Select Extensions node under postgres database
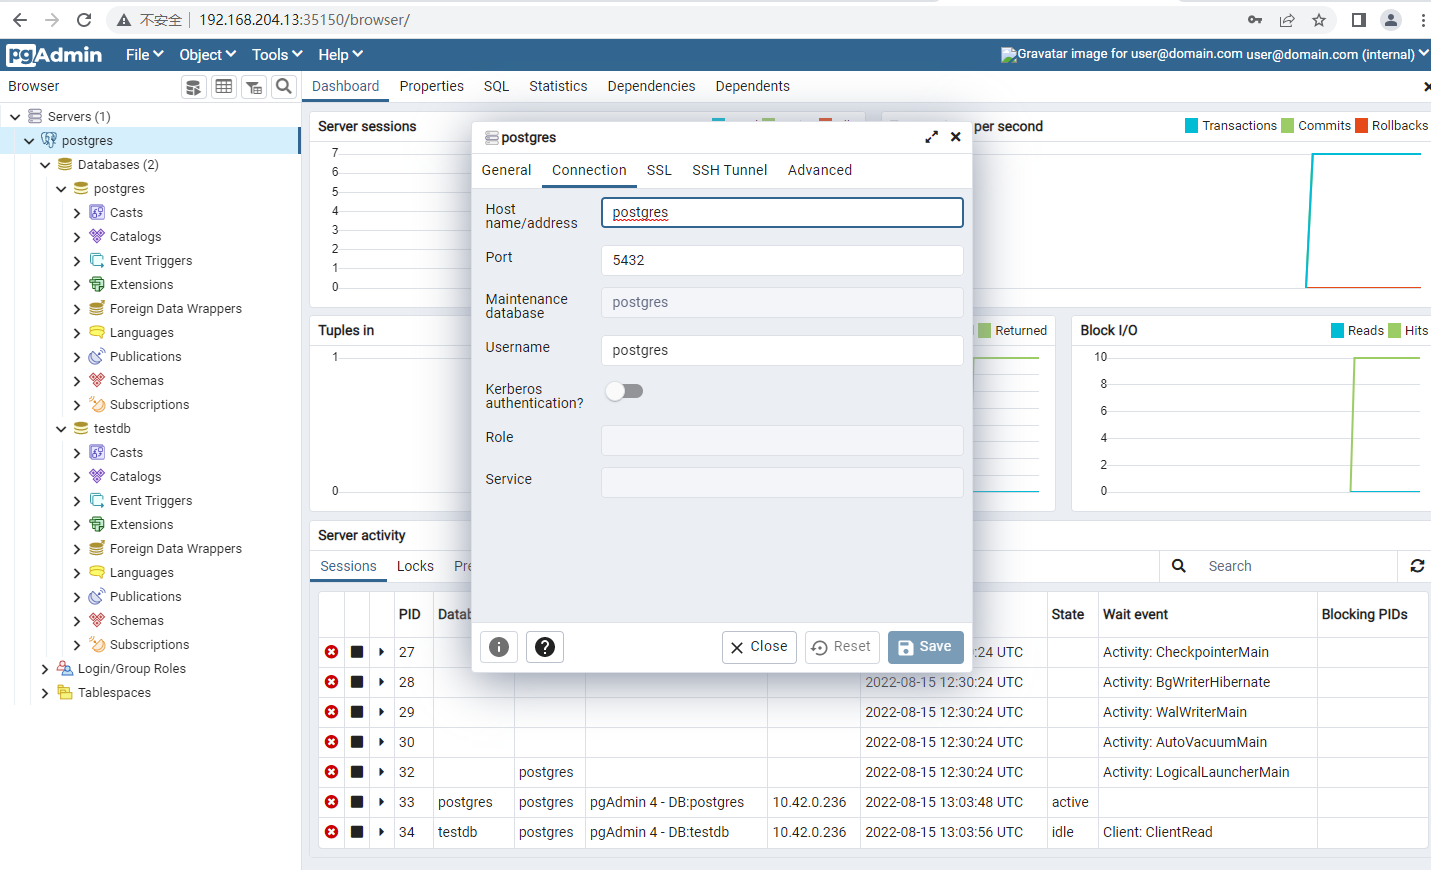Image resolution: width=1431 pixels, height=870 pixels. coord(141,285)
